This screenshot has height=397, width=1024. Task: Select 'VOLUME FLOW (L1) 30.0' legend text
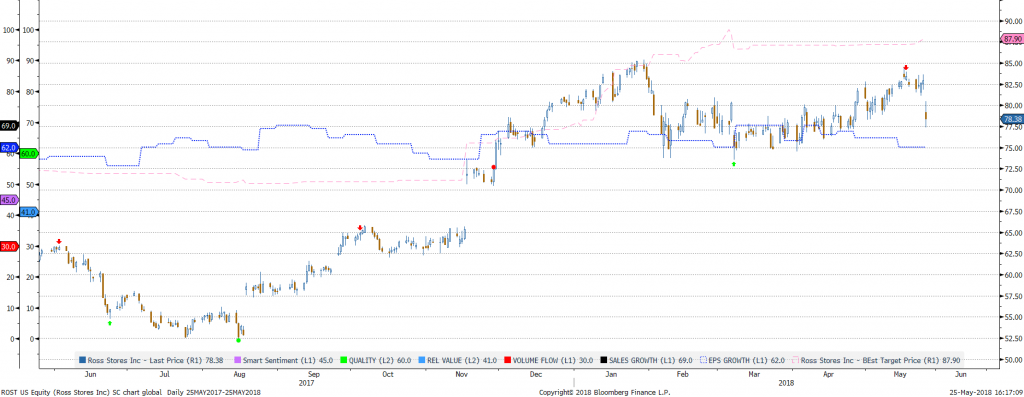[x=554, y=359]
